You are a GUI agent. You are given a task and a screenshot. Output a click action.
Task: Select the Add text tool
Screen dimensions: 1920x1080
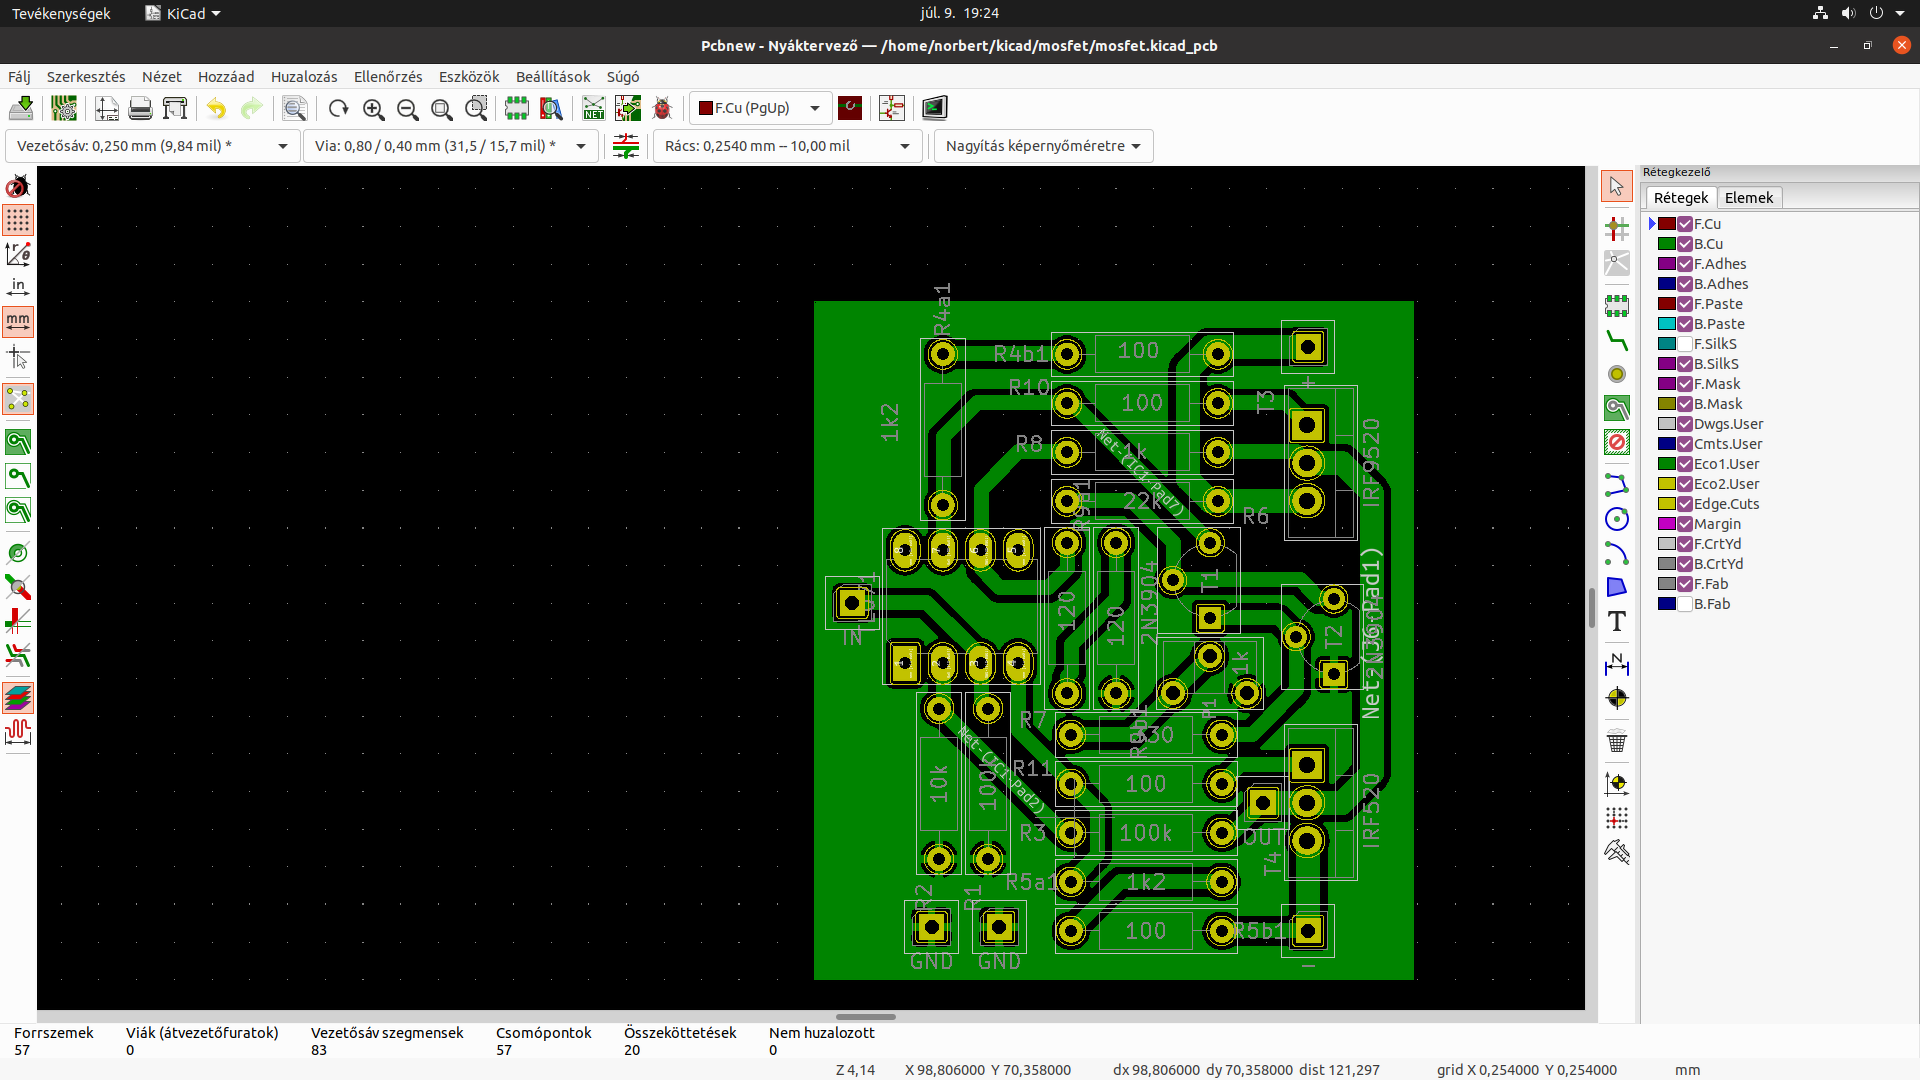pyautogui.click(x=1616, y=621)
